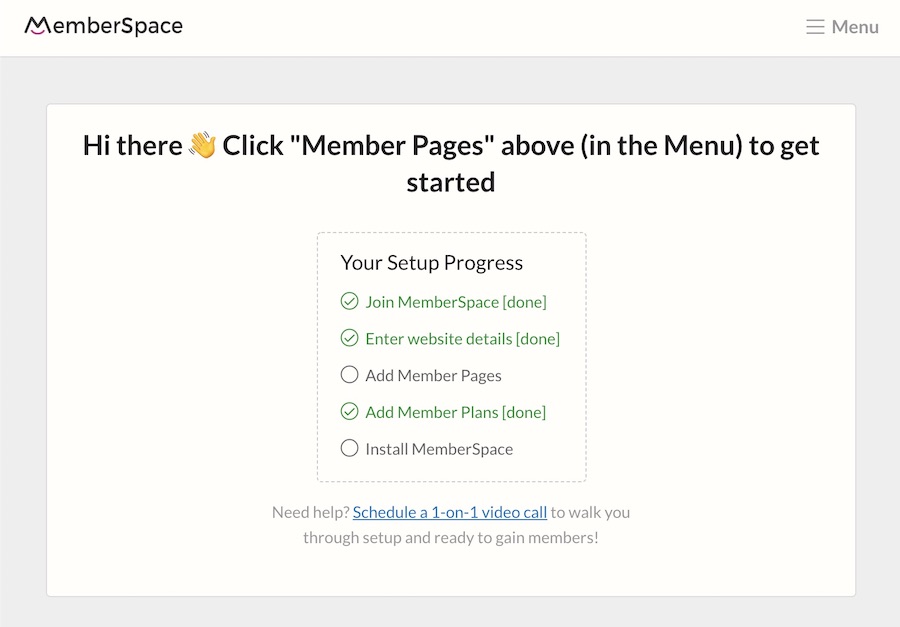This screenshot has height=627, width=900.
Task: Click green checkmark beside Enter website details
Action: [x=350, y=338]
